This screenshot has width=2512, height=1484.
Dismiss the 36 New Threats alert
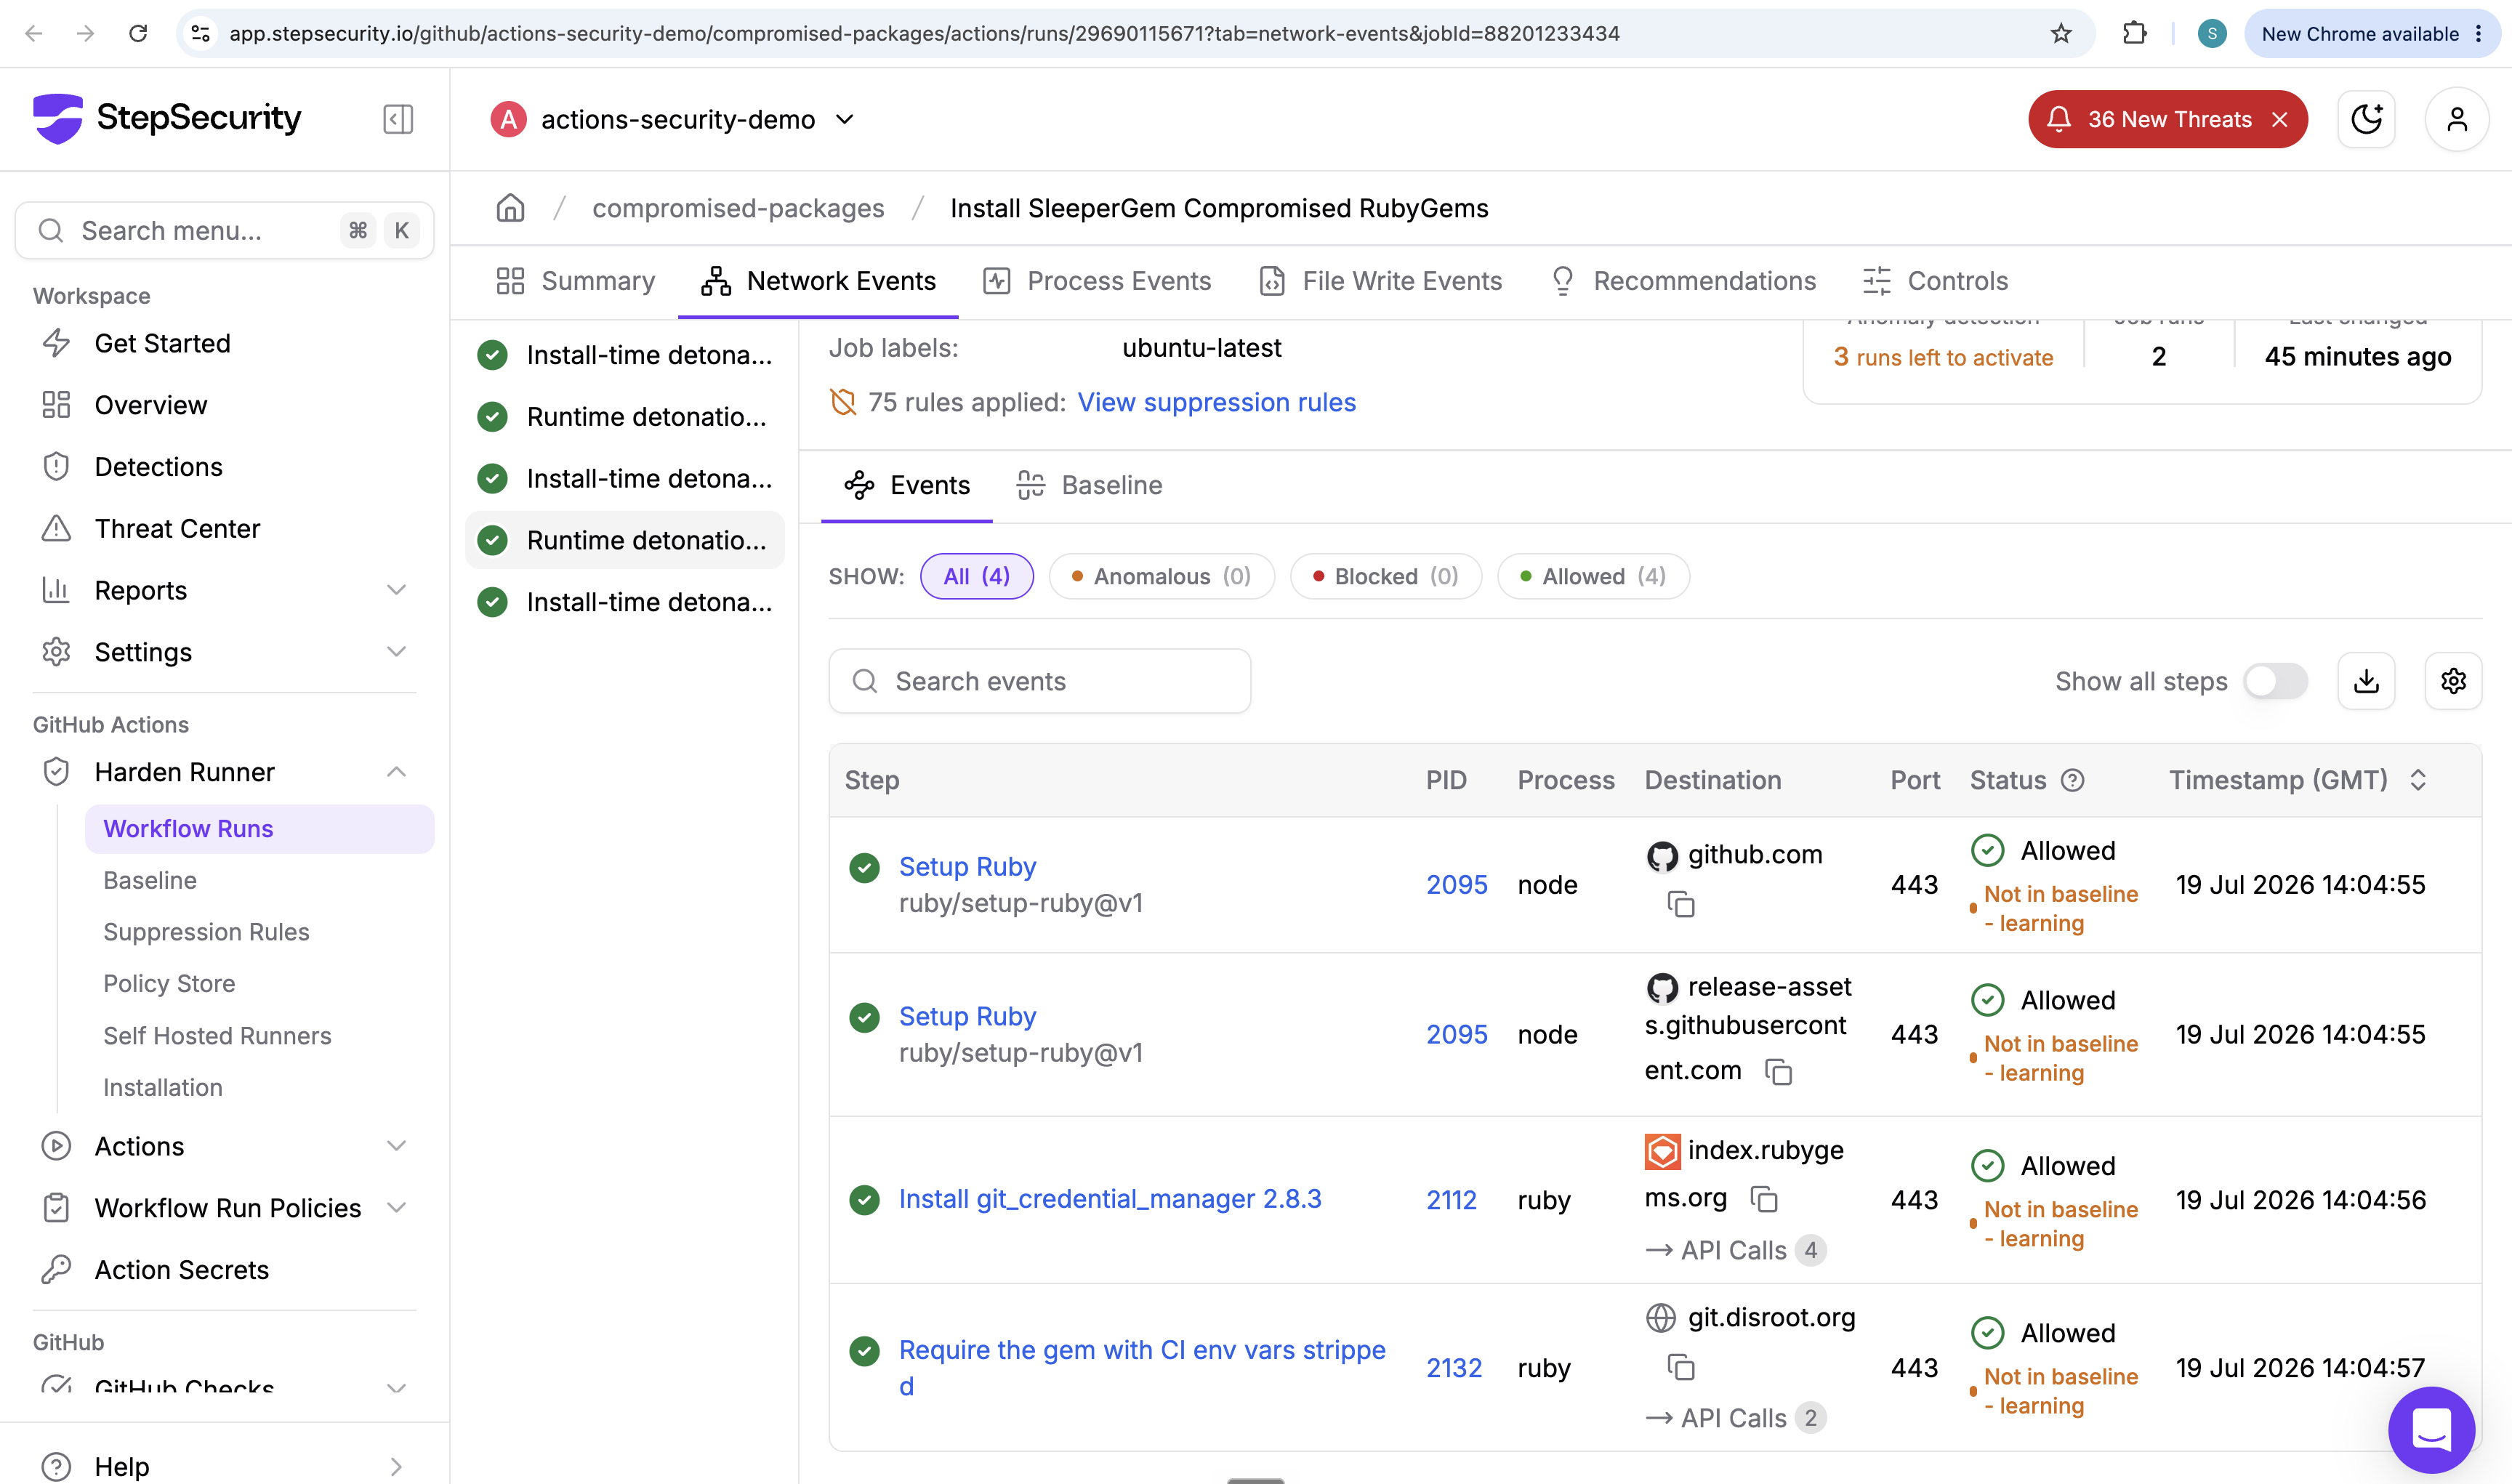2279,119
